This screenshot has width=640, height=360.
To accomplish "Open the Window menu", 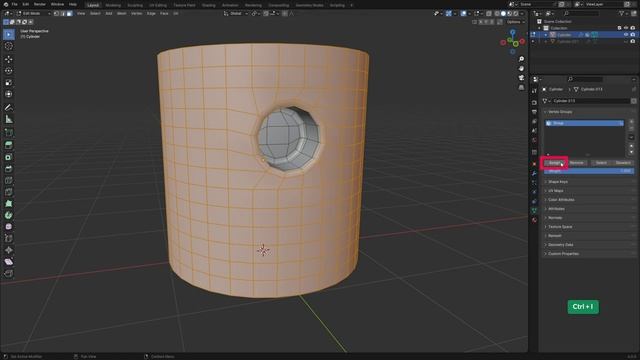I will point(57,4).
